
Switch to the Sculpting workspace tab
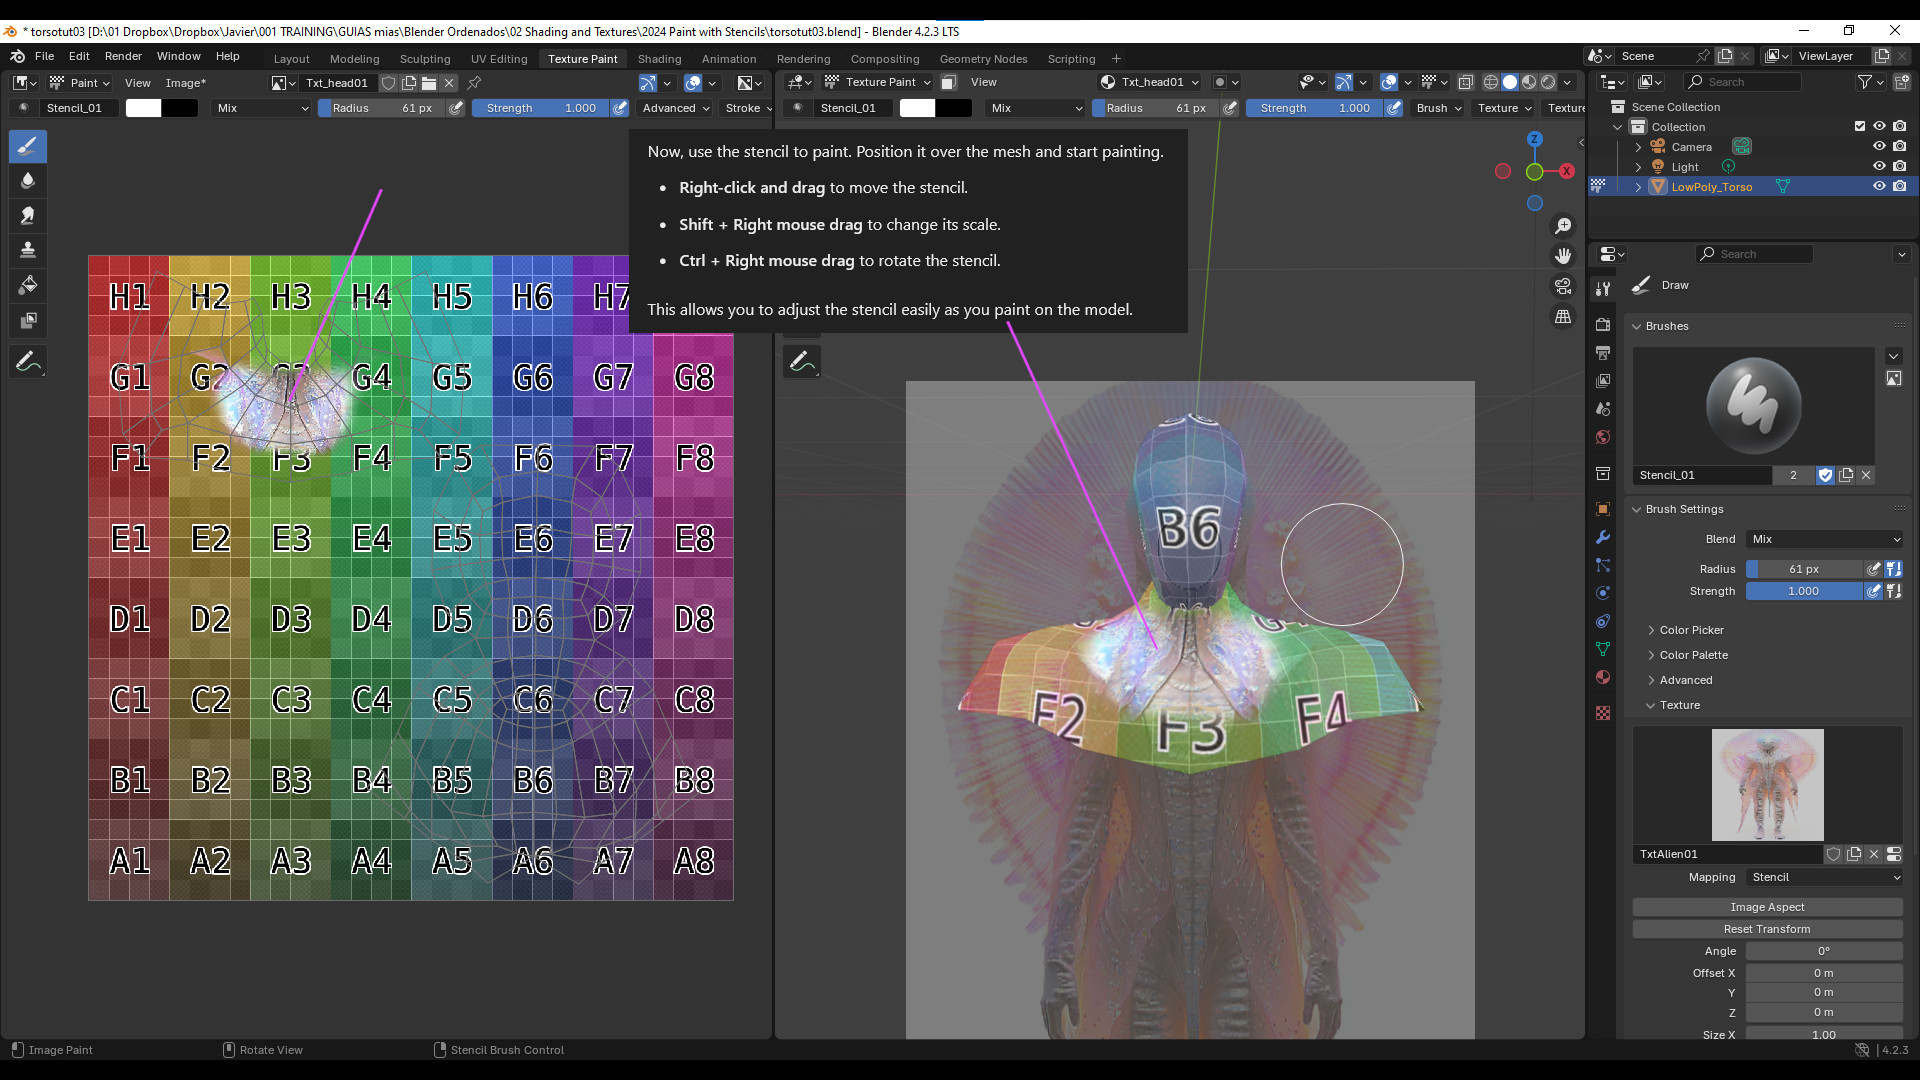pyautogui.click(x=425, y=59)
